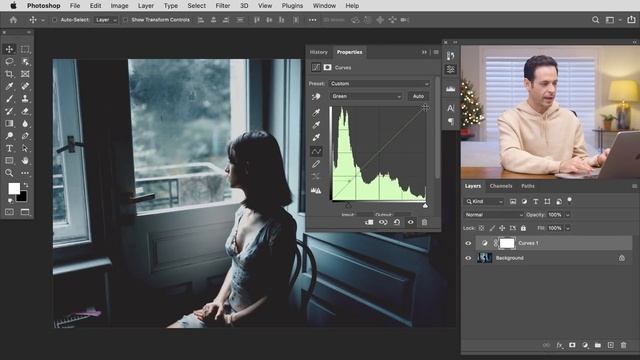The width and height of the screenshot is (640, 360).
Task: Switch to the Paths tab
Action: pos(528,186)
